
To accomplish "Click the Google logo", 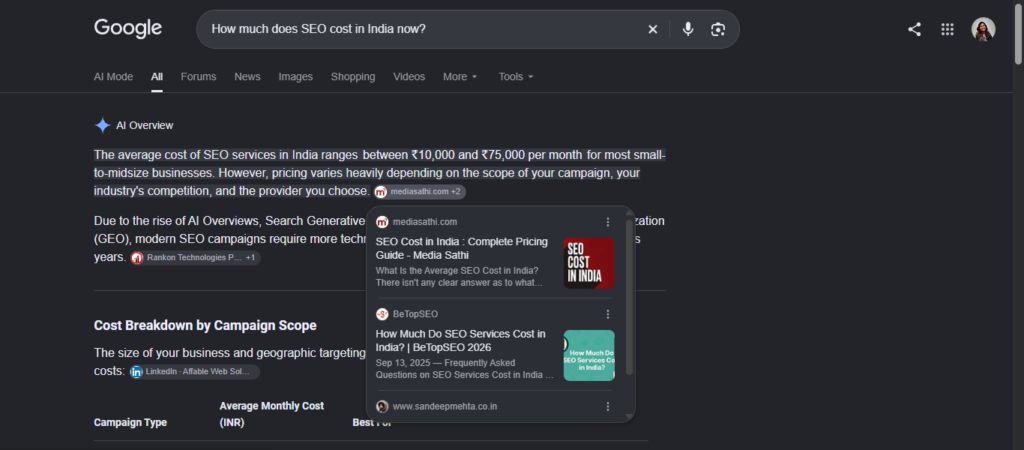I will tap(128, 29).
